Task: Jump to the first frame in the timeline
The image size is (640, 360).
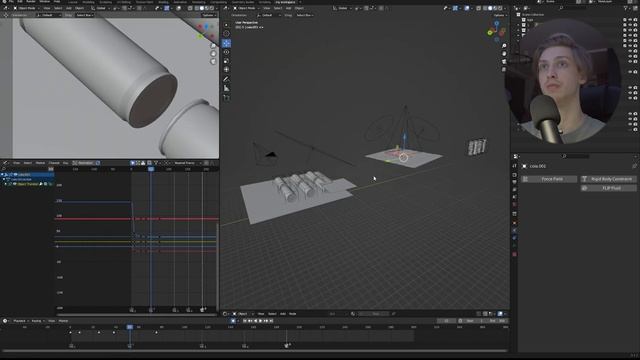Action: point(245,321)
